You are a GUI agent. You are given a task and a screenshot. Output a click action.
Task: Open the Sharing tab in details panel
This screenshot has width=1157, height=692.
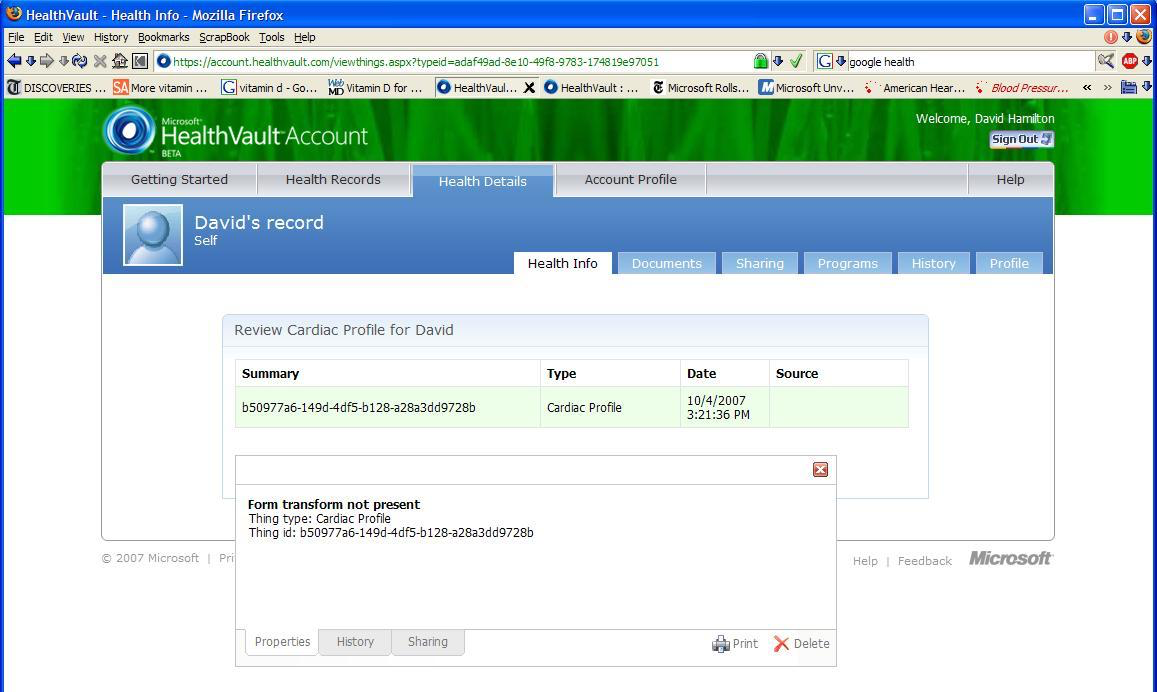point(428,642)
